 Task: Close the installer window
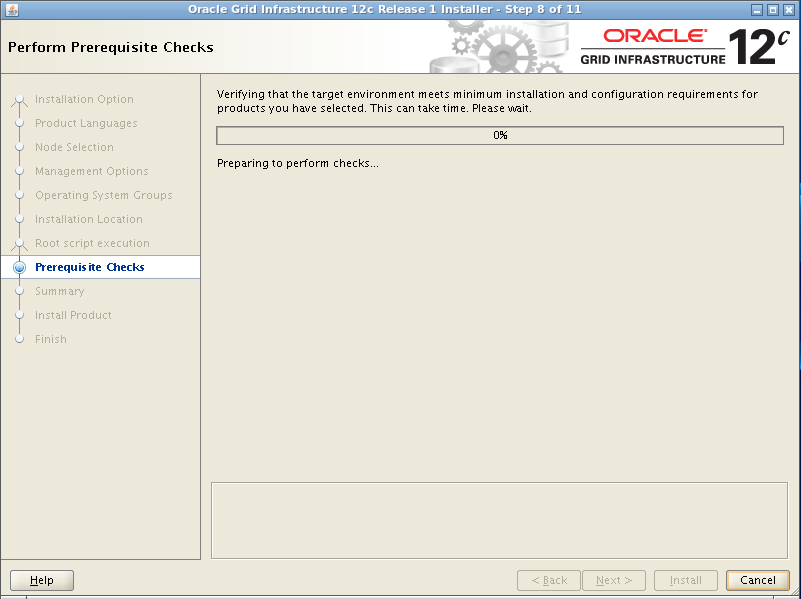pos(788,9)
